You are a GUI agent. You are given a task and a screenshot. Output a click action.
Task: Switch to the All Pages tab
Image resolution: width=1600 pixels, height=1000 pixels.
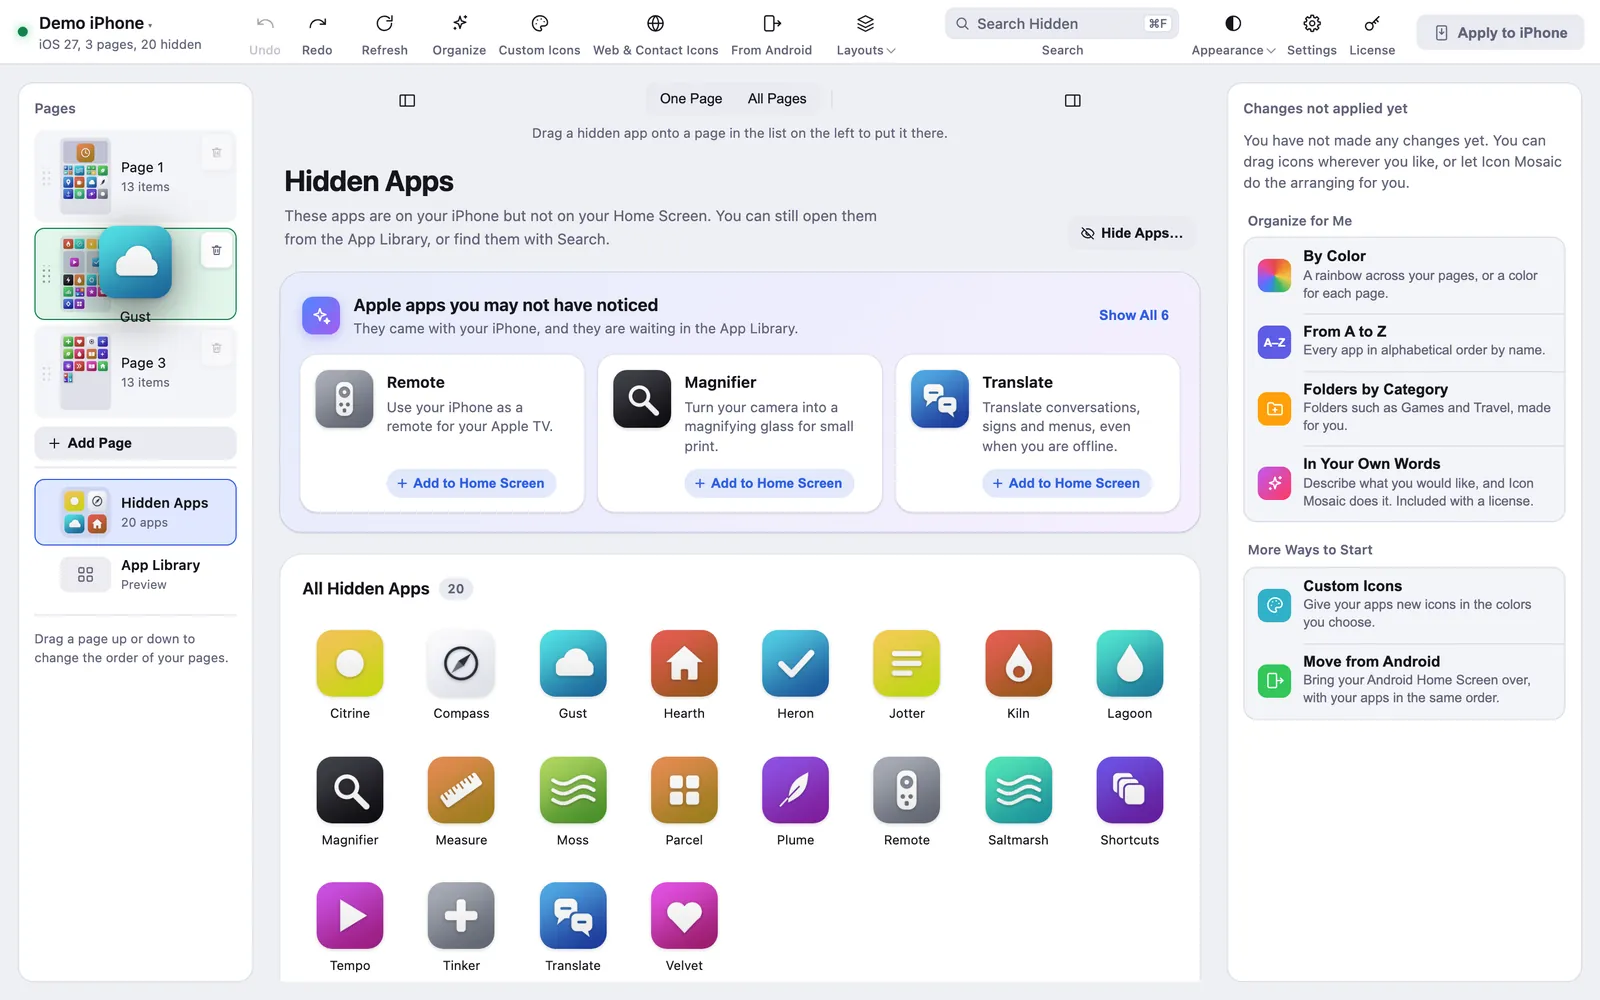[x=777, y=98]
